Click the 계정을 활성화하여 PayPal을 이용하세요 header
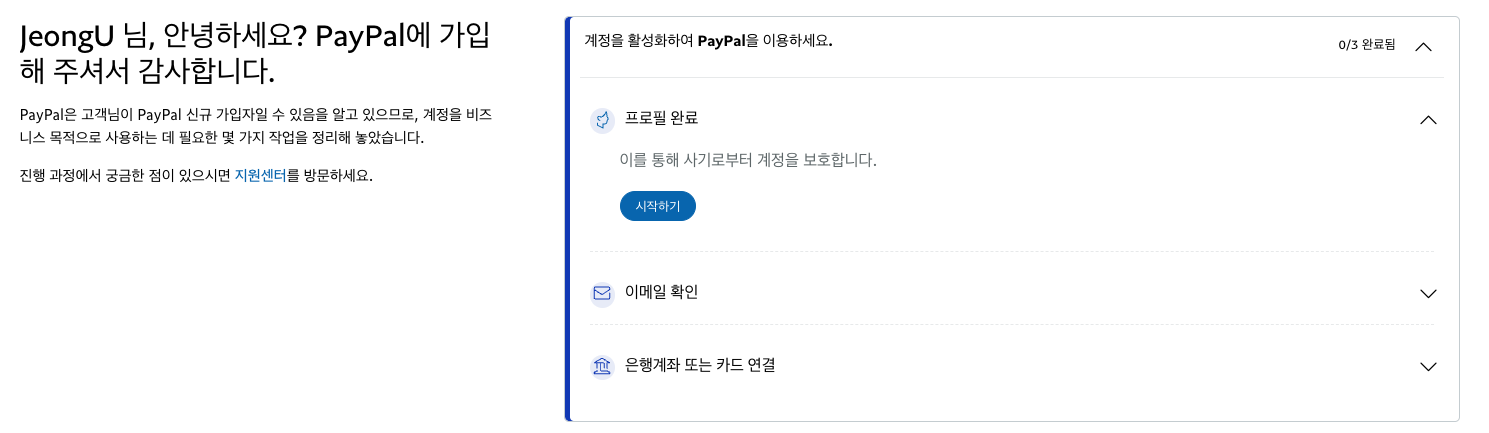Viewport: 1489px width, 433px height. click(708, 42)
